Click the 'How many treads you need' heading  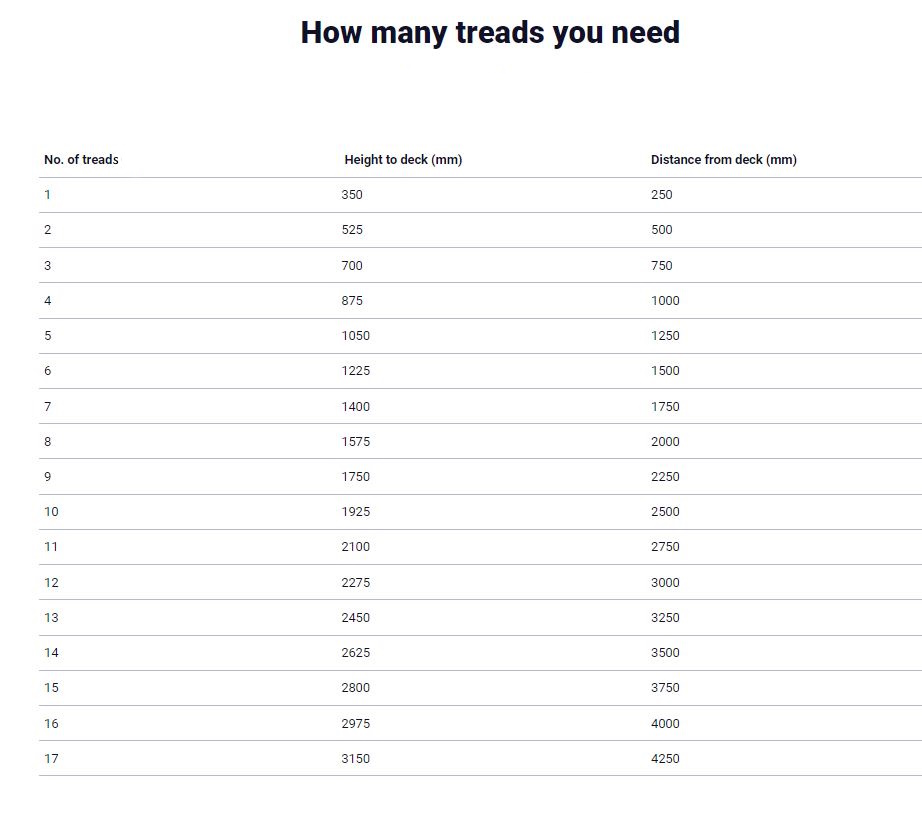[x=490, y=33]
